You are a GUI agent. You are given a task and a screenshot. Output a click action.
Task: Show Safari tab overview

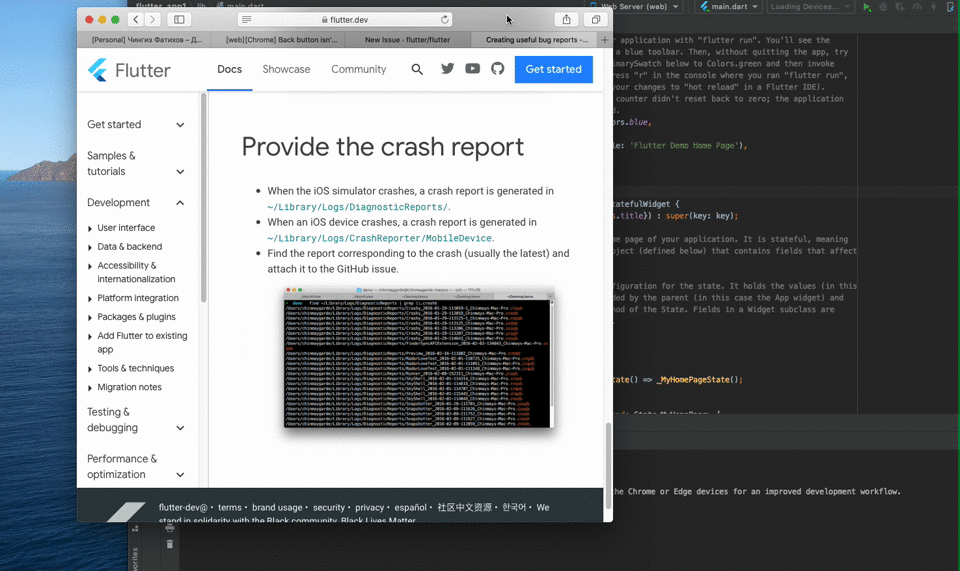595,20
